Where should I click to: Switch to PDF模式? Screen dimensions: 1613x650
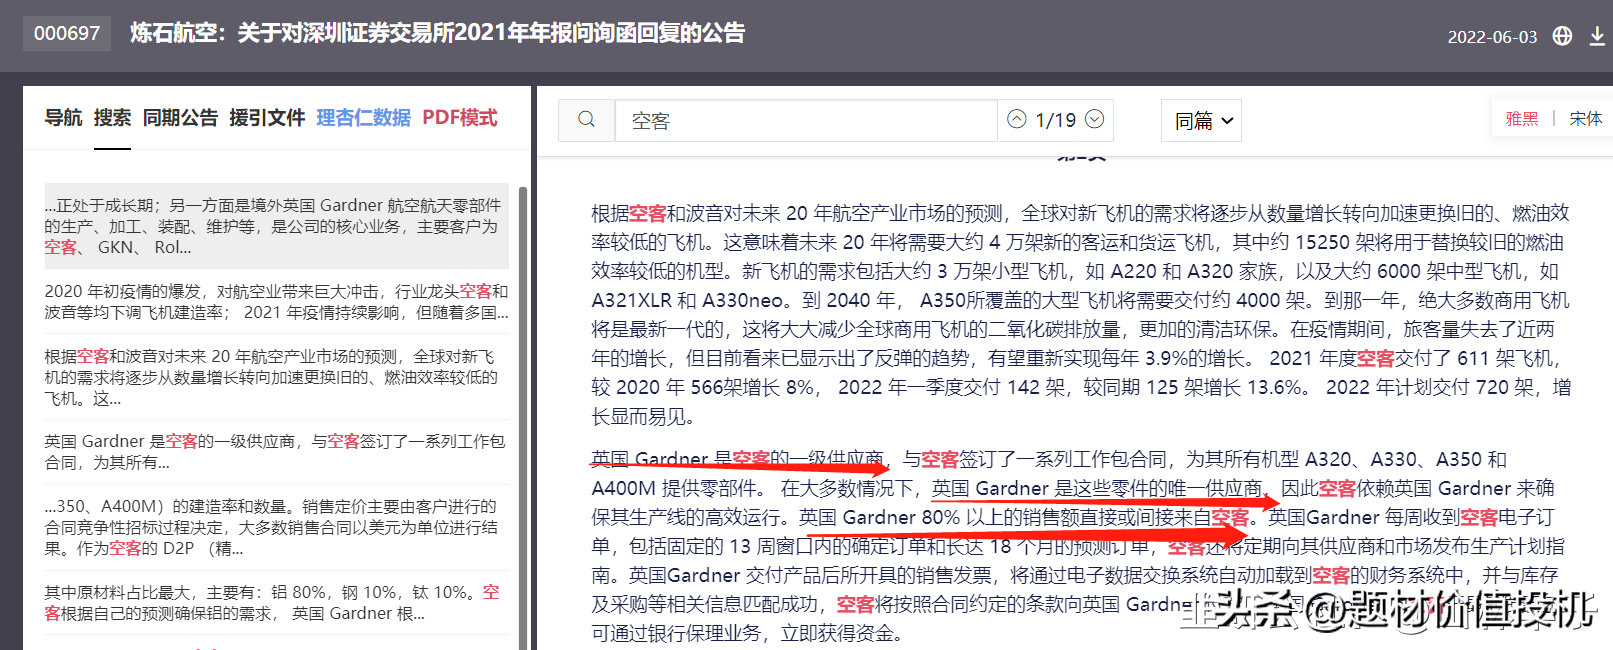[460, 118]
